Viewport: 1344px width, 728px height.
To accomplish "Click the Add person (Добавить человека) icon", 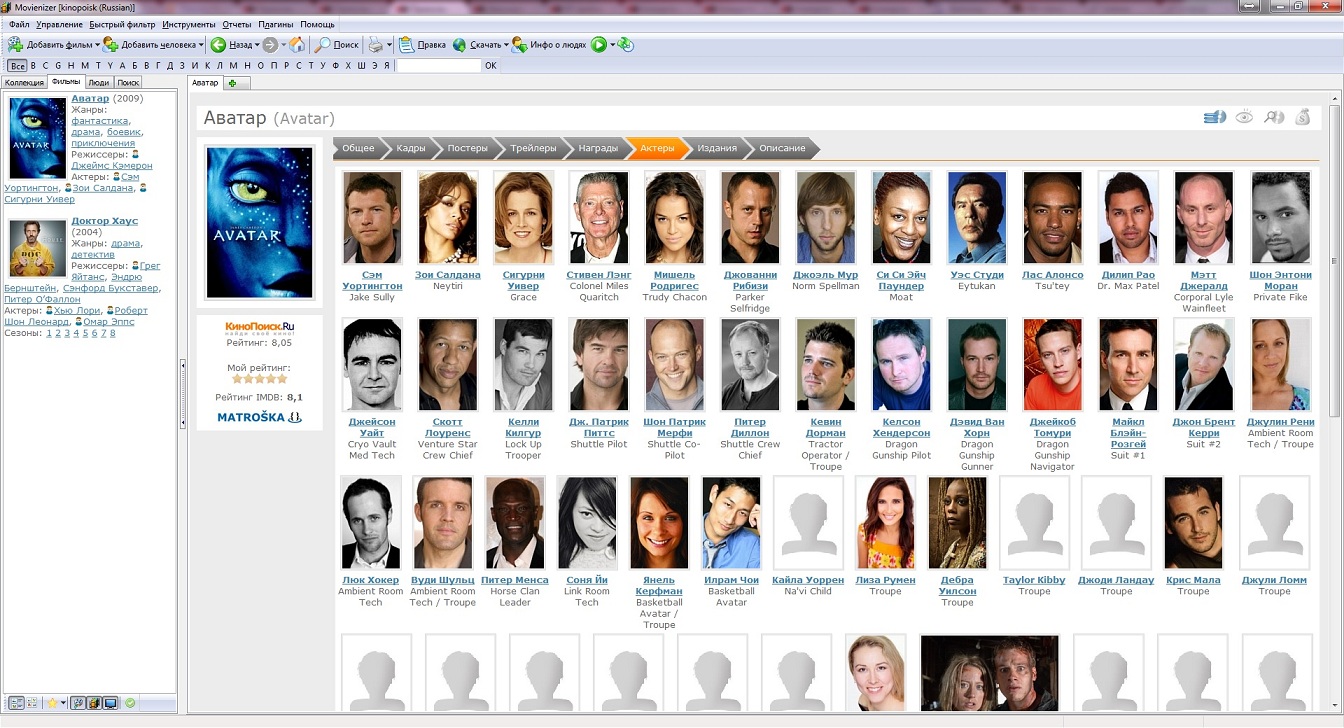I will click(x=111, y=45).
